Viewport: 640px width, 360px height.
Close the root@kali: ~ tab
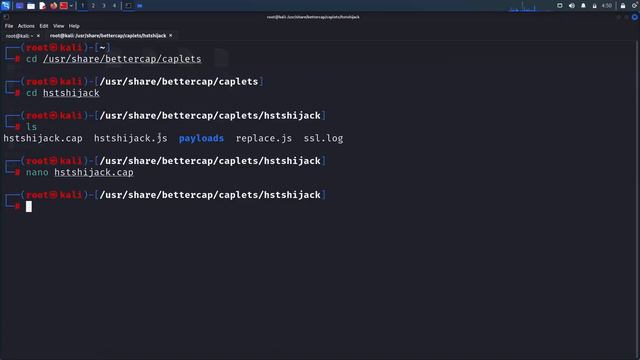tap(38, 36)
